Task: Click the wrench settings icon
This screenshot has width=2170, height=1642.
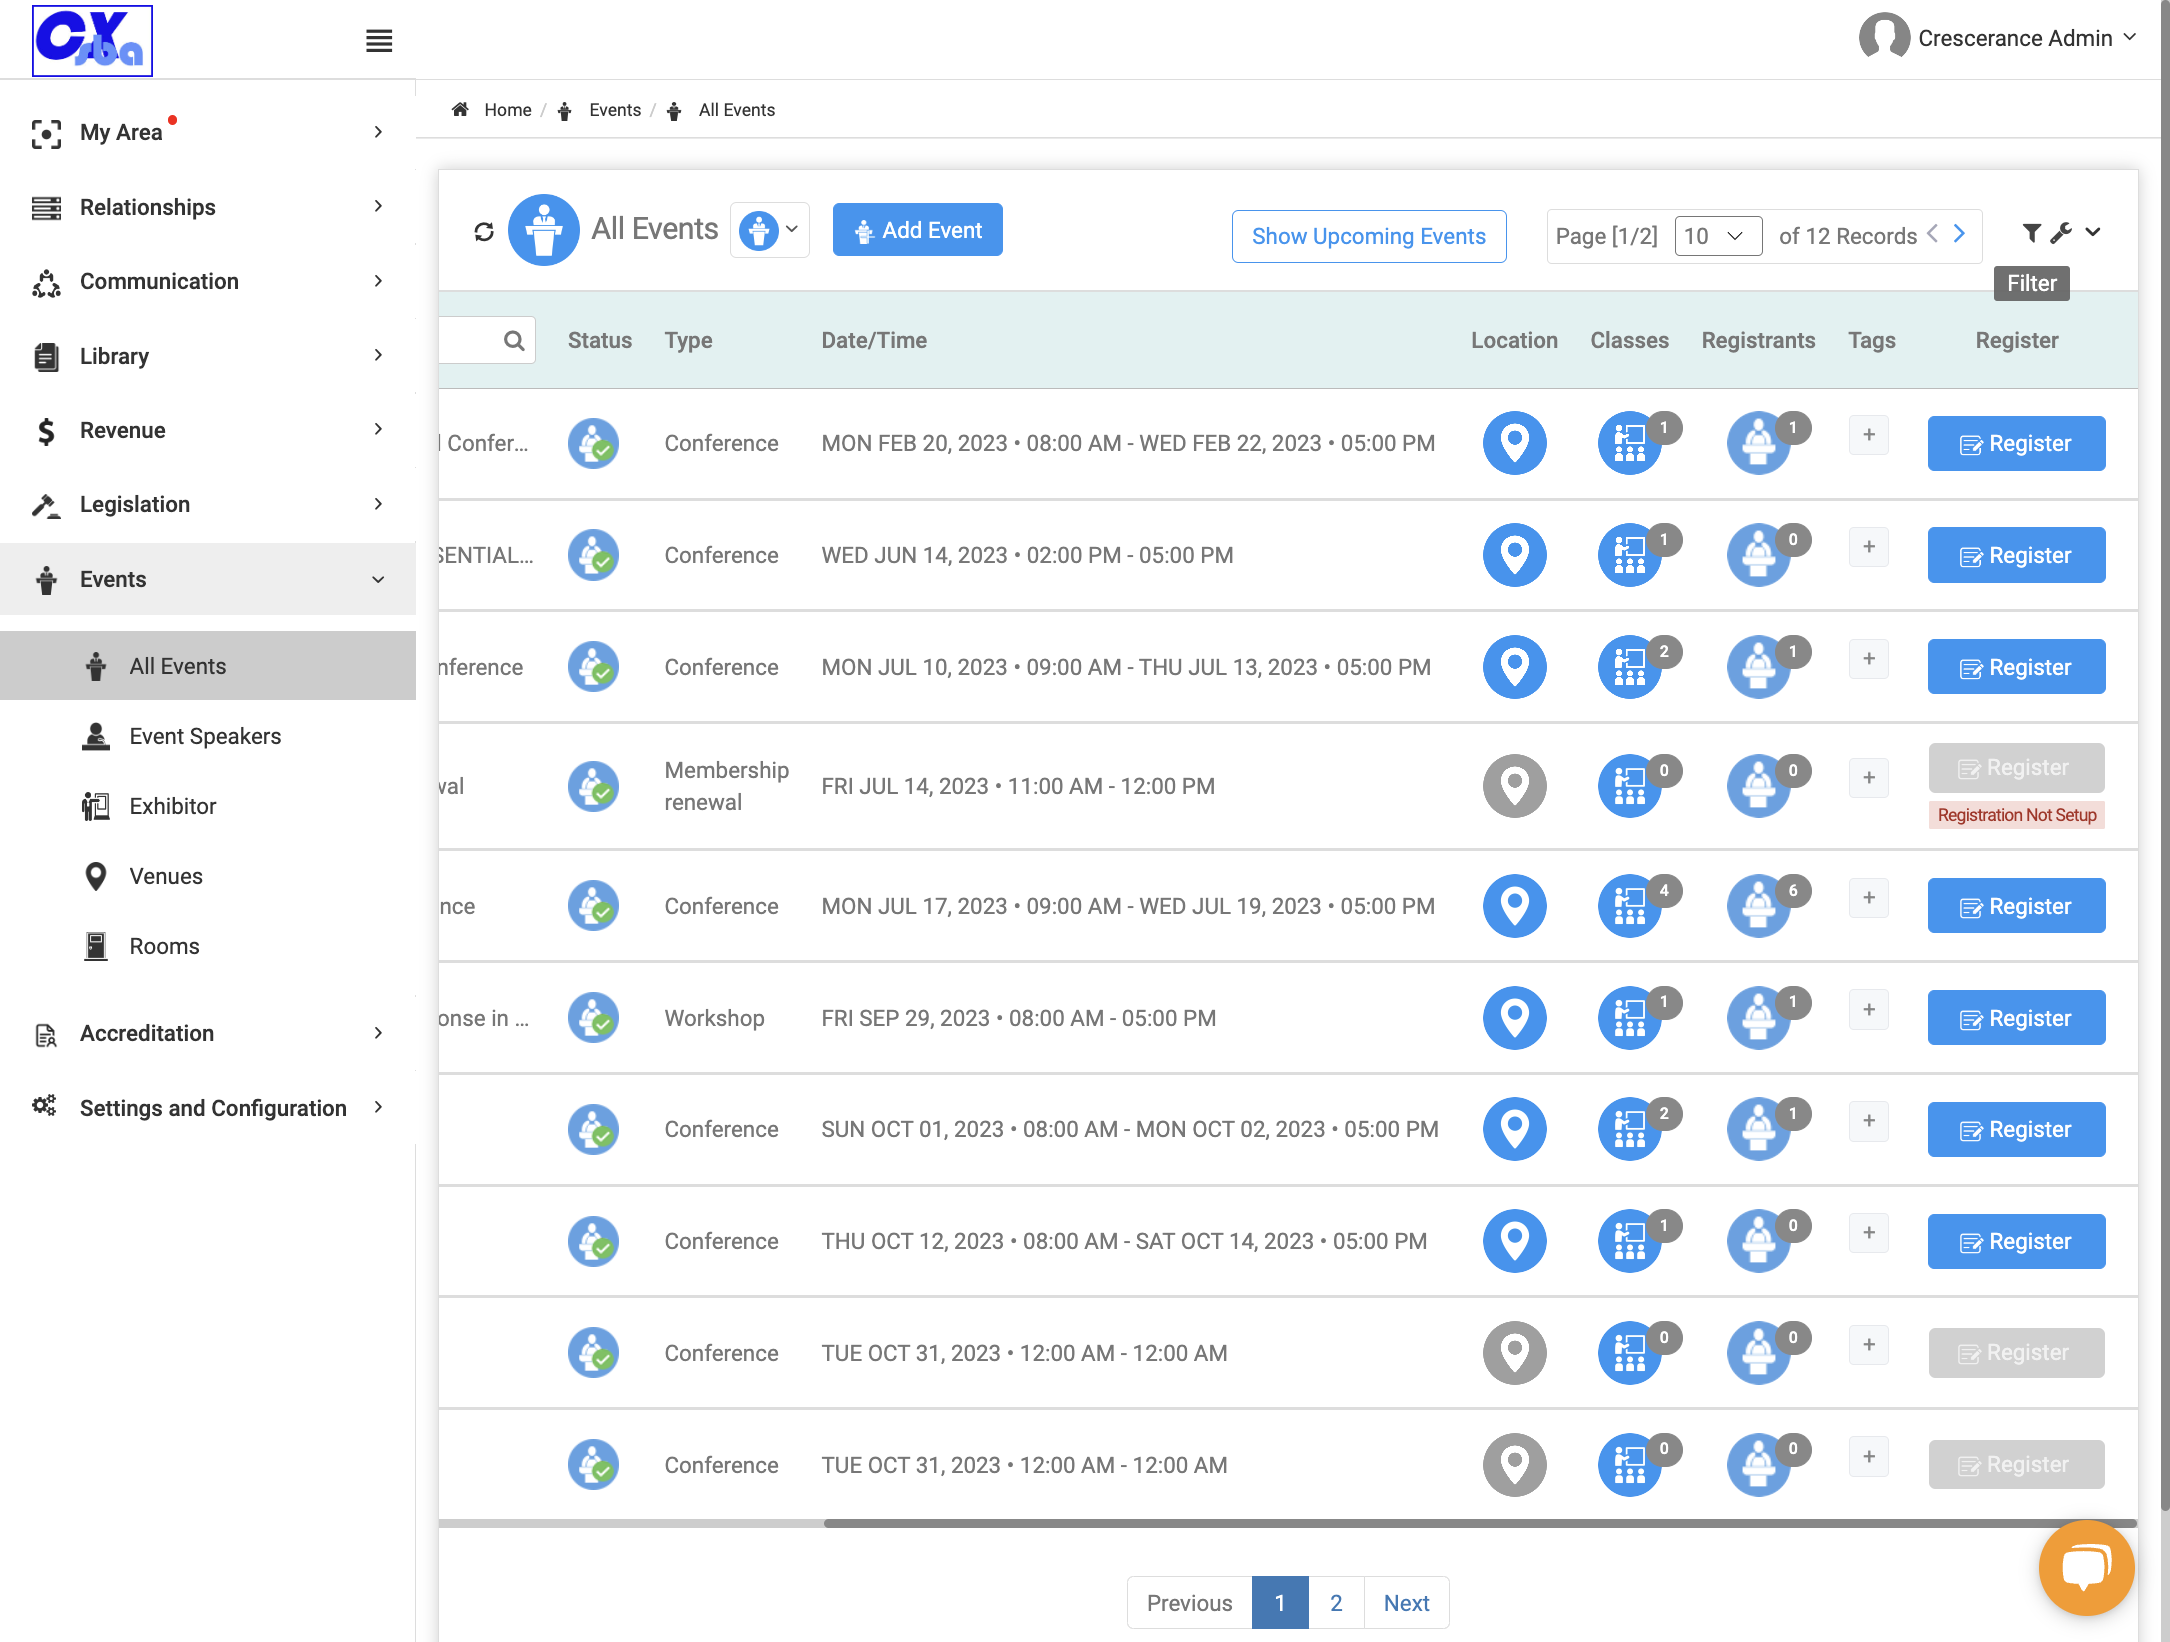Action: click(x=2061, y=233)
